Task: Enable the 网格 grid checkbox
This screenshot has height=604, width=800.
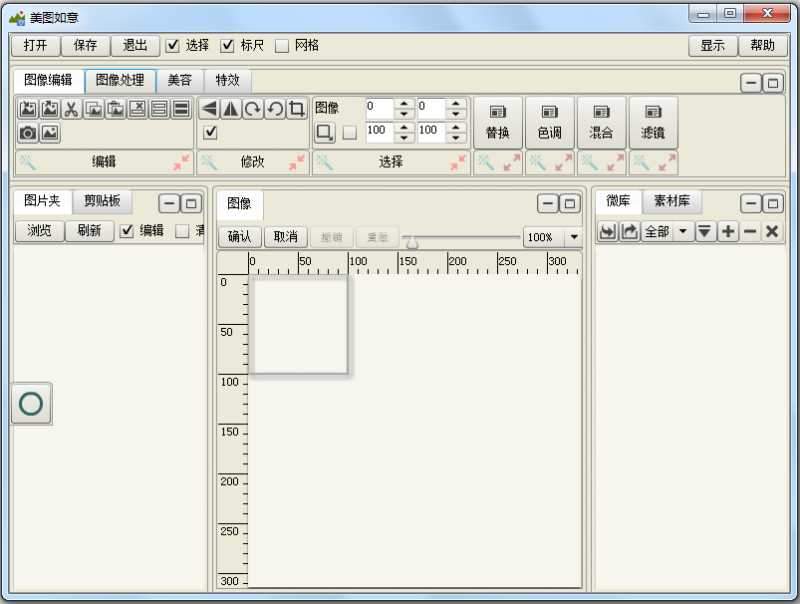Action: pyautogui.click(x=282, y=45)
